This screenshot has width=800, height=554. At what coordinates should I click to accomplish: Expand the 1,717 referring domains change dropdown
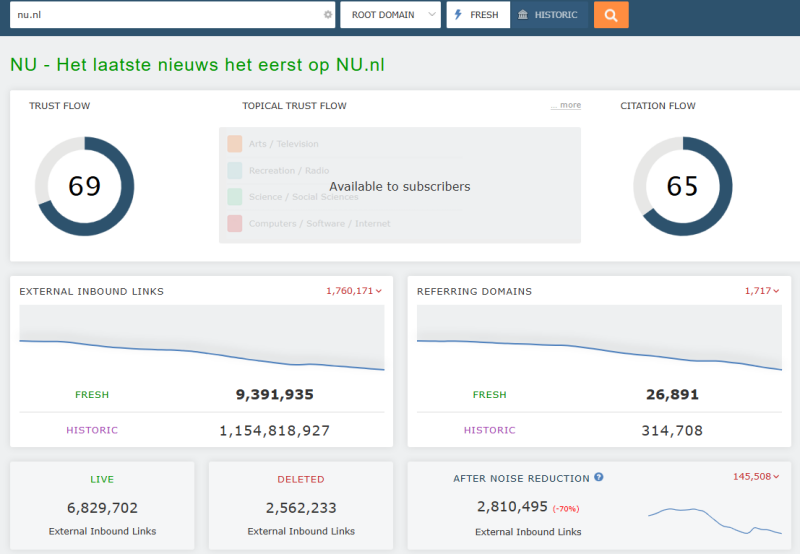[759, 291]
